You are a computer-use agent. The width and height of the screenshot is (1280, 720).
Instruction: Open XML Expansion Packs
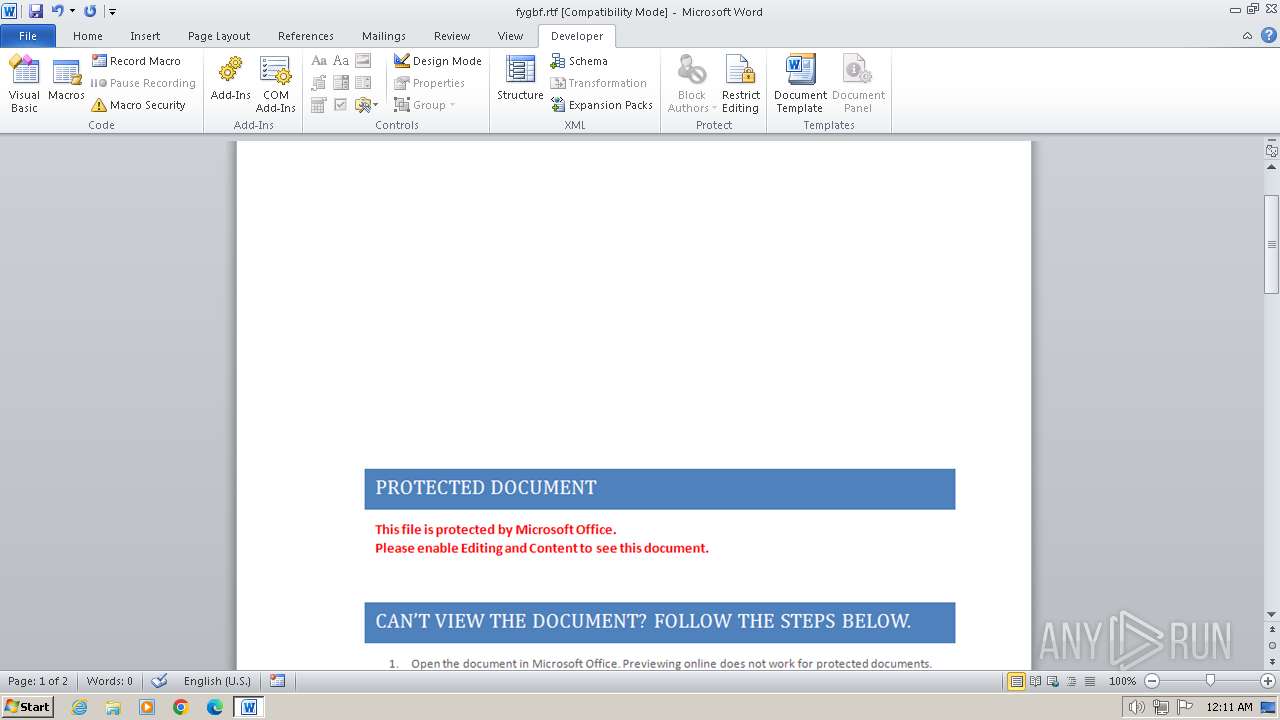601,105
